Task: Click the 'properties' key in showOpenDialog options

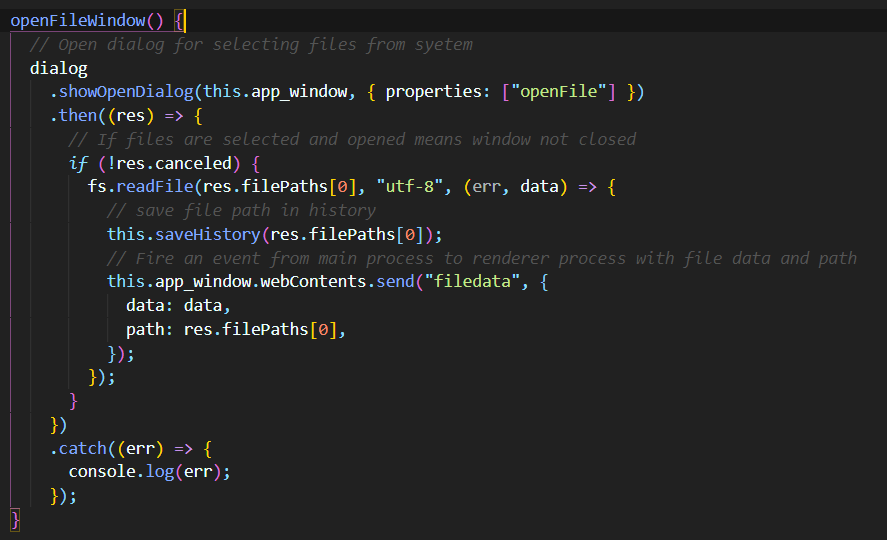Action: click(x=433, y=92)
